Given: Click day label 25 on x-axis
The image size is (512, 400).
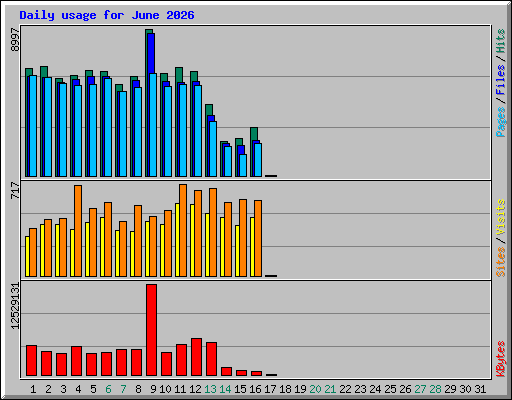Looking at the screenshot, I should (390, 389).
